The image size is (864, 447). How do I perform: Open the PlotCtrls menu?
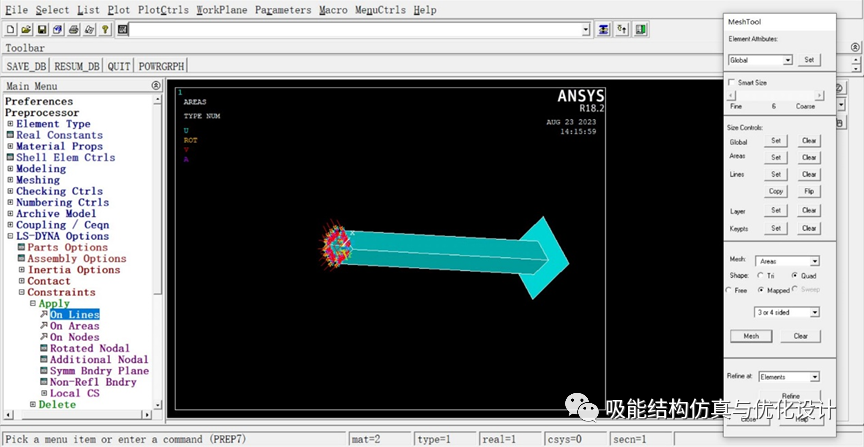click(x=163, y=10)
